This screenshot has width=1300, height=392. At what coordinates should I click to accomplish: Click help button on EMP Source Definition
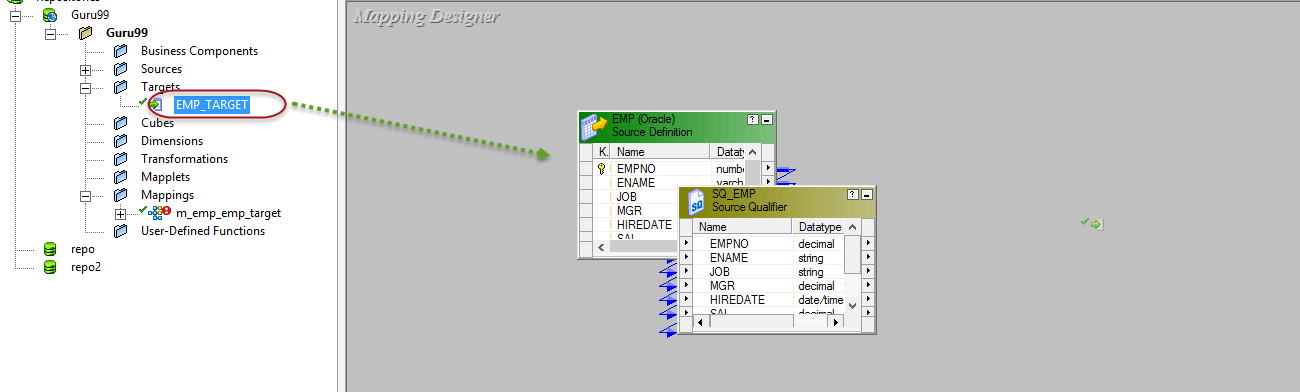point(753,118)
